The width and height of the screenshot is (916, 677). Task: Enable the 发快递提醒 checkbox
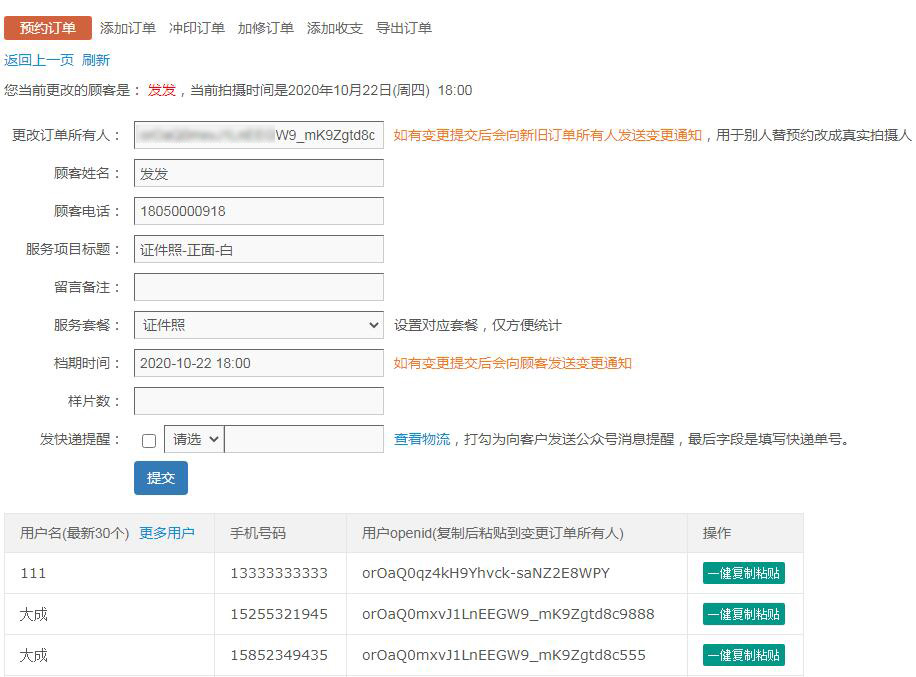click(149, 440)
